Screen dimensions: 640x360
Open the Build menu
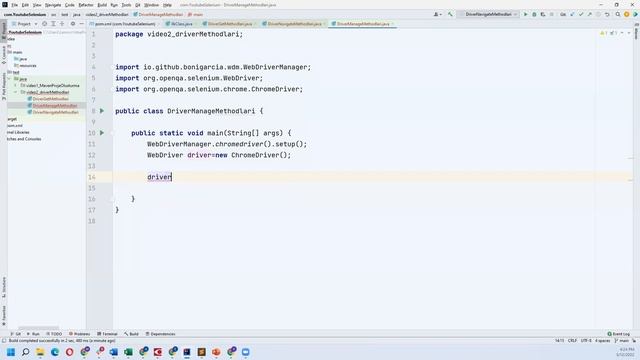pyautogui.click(x=102, y=5)
